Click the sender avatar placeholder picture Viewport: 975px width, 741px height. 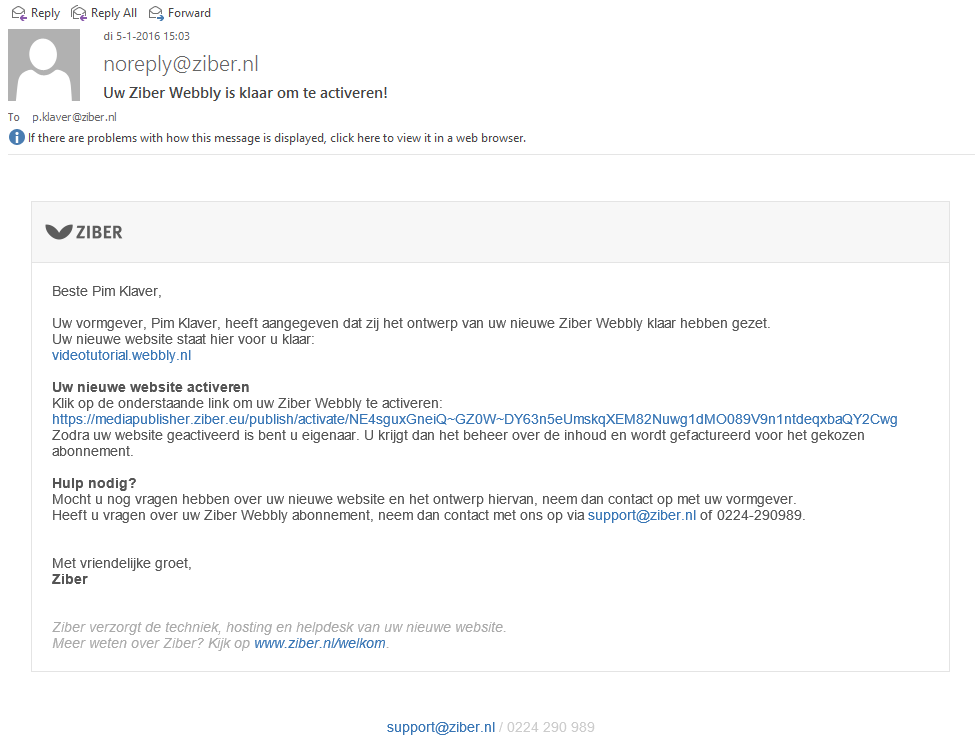[44, 65]
